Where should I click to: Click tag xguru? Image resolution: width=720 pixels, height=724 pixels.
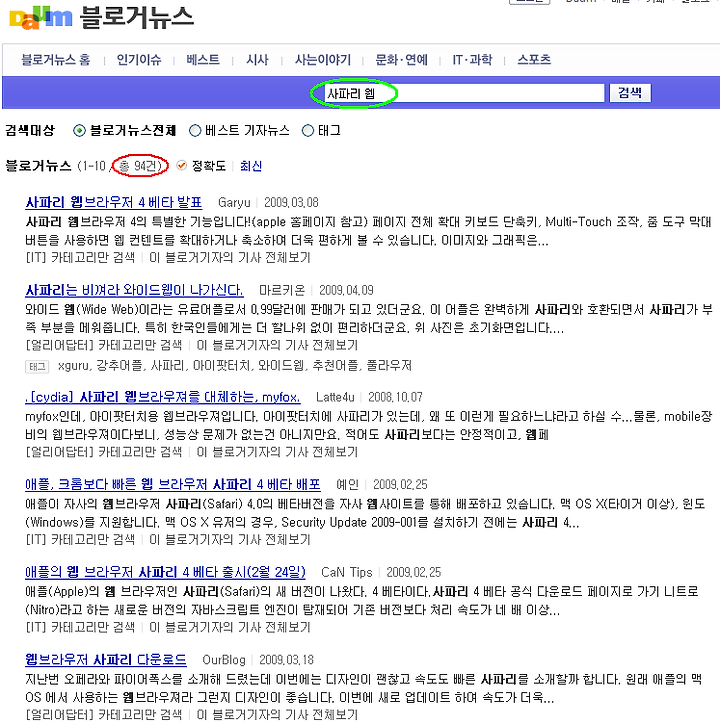coord(73,366)
